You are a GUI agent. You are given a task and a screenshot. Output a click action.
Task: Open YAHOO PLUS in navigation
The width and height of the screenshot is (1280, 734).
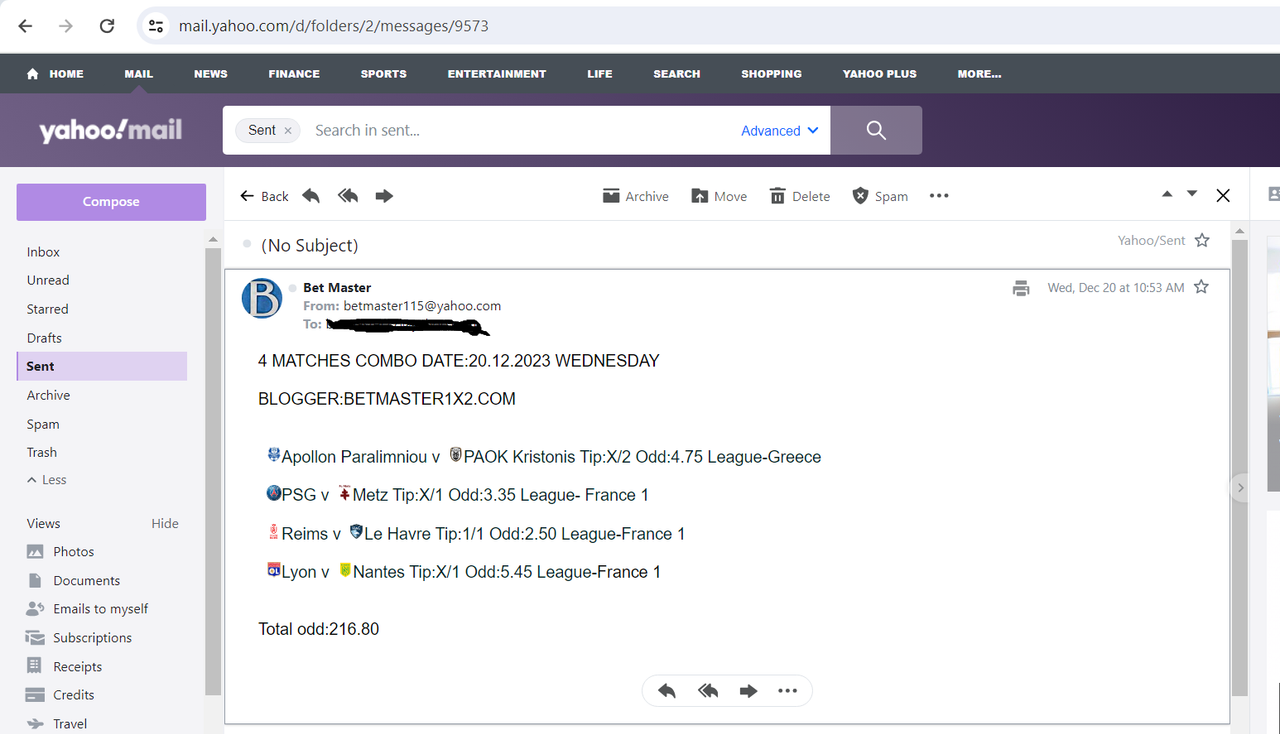880,74
